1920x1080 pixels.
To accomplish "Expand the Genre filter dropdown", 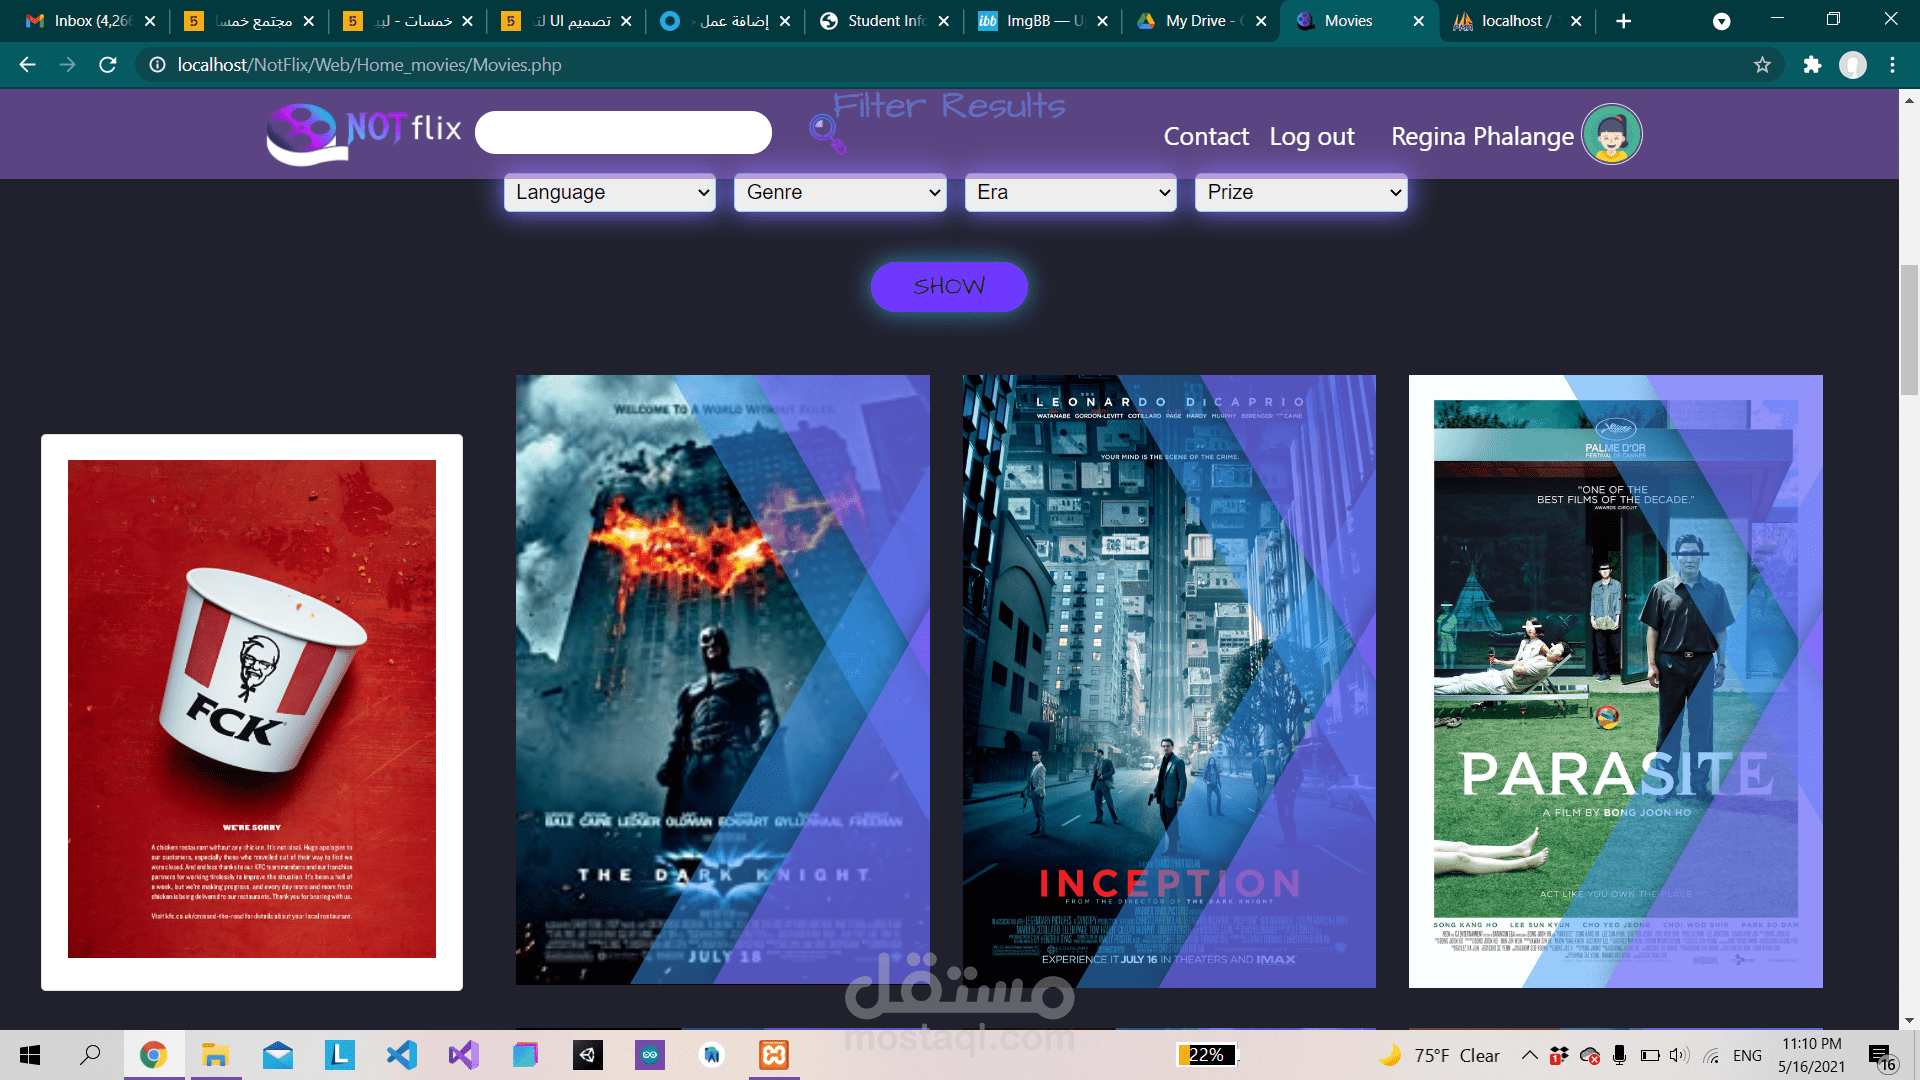I will pyautogui.click(x=840, y=192).
